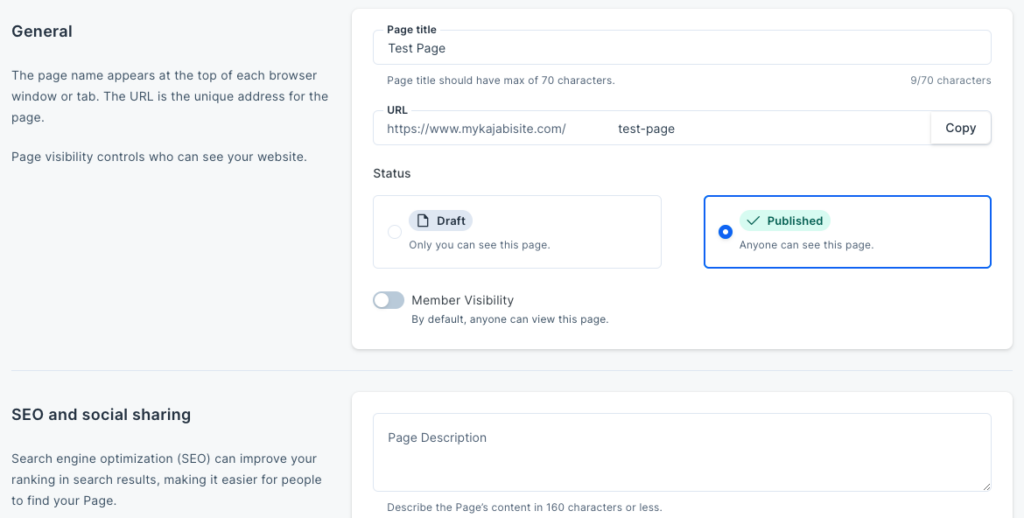The image size is (1024, 518).
Task: Click the General section heading
Action: click(x=42, y=31)
